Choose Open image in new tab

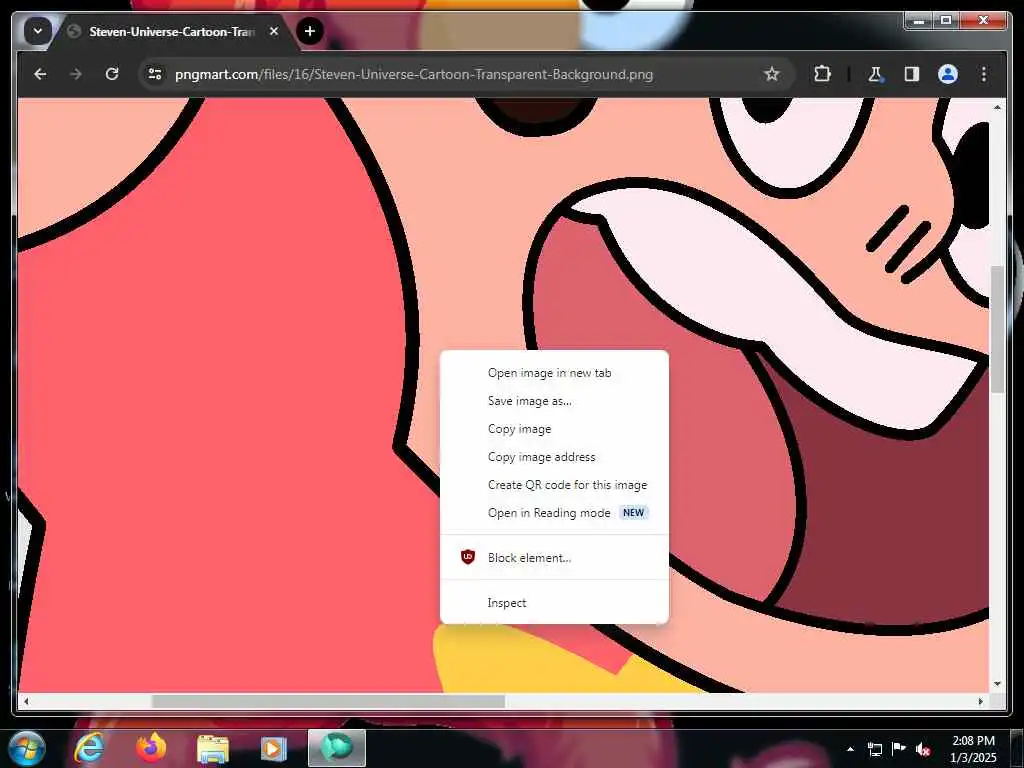tap(554, 373)
